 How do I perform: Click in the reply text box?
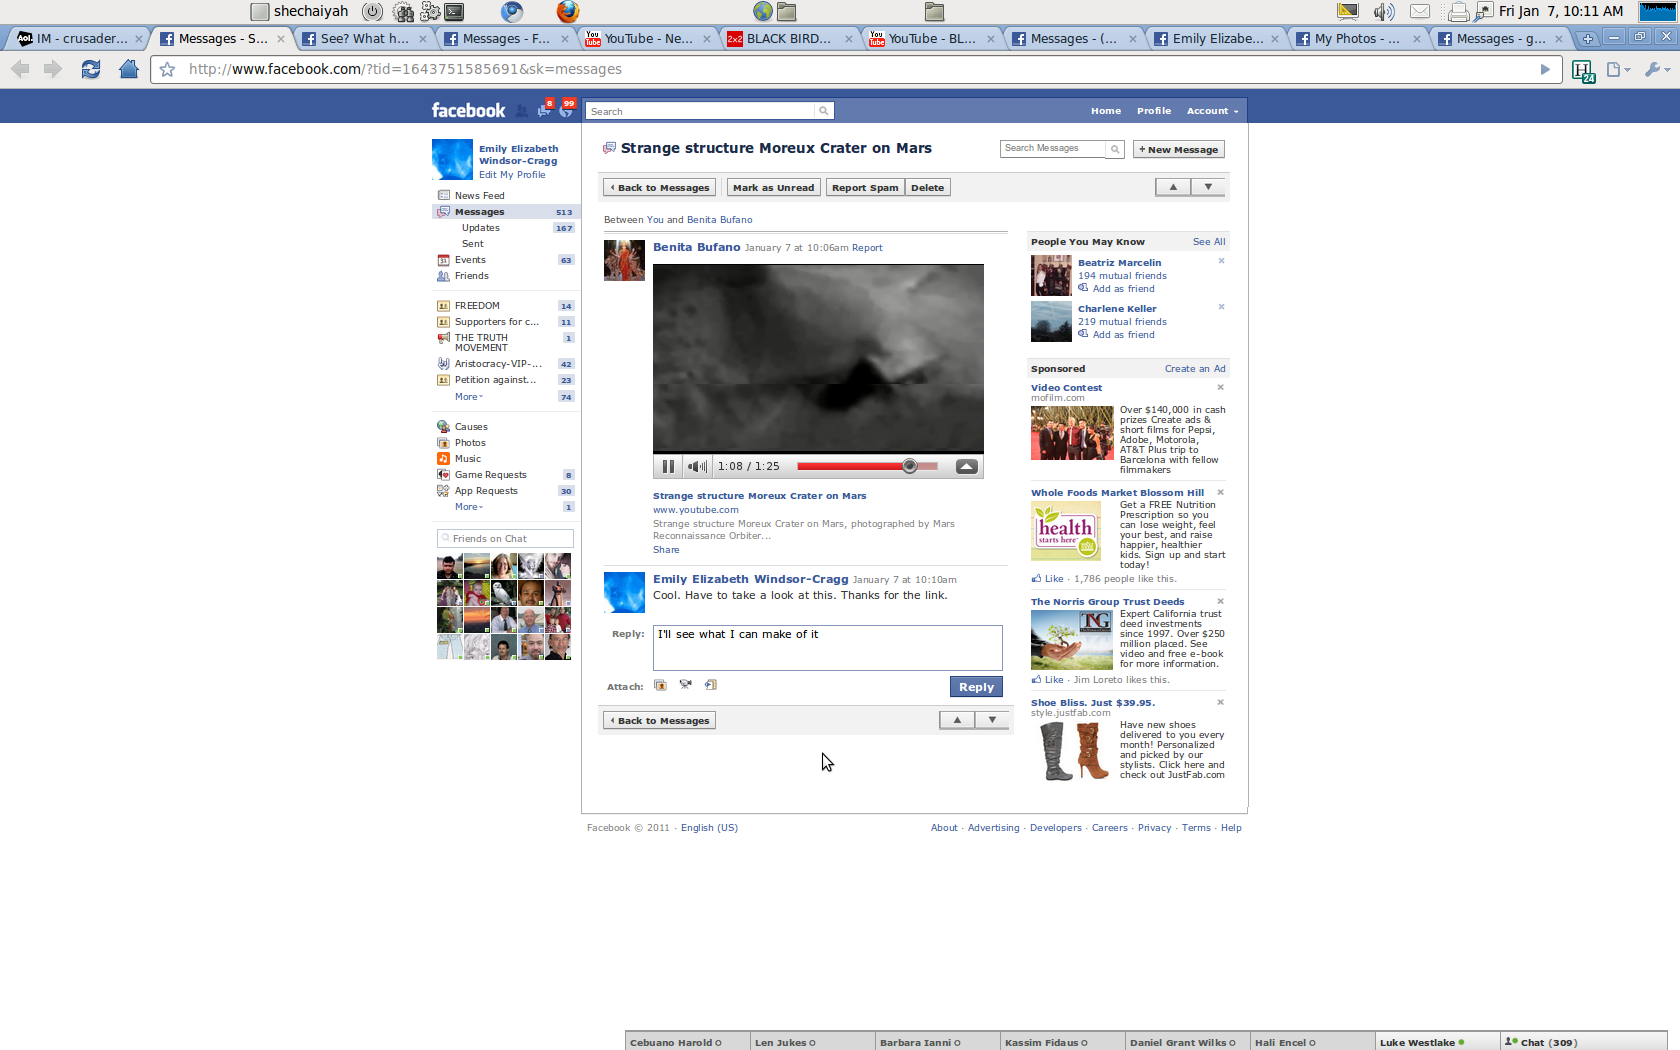click(x=827, y=647)
